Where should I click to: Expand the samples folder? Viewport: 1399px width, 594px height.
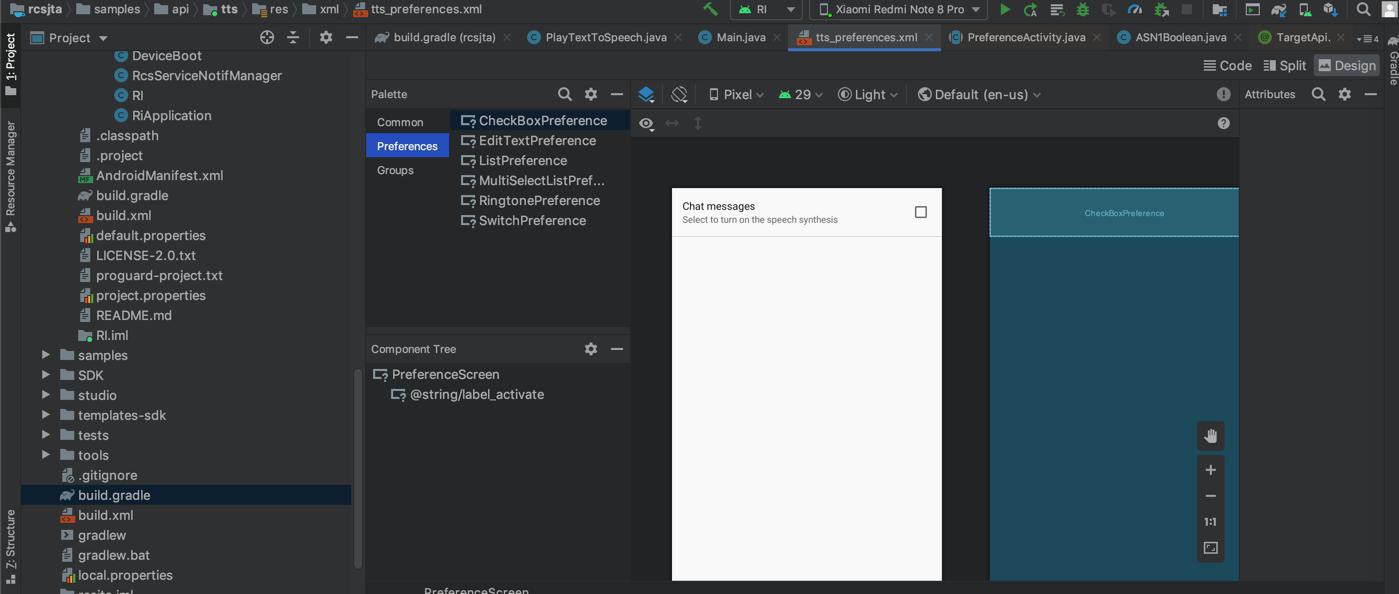point(46,355)
